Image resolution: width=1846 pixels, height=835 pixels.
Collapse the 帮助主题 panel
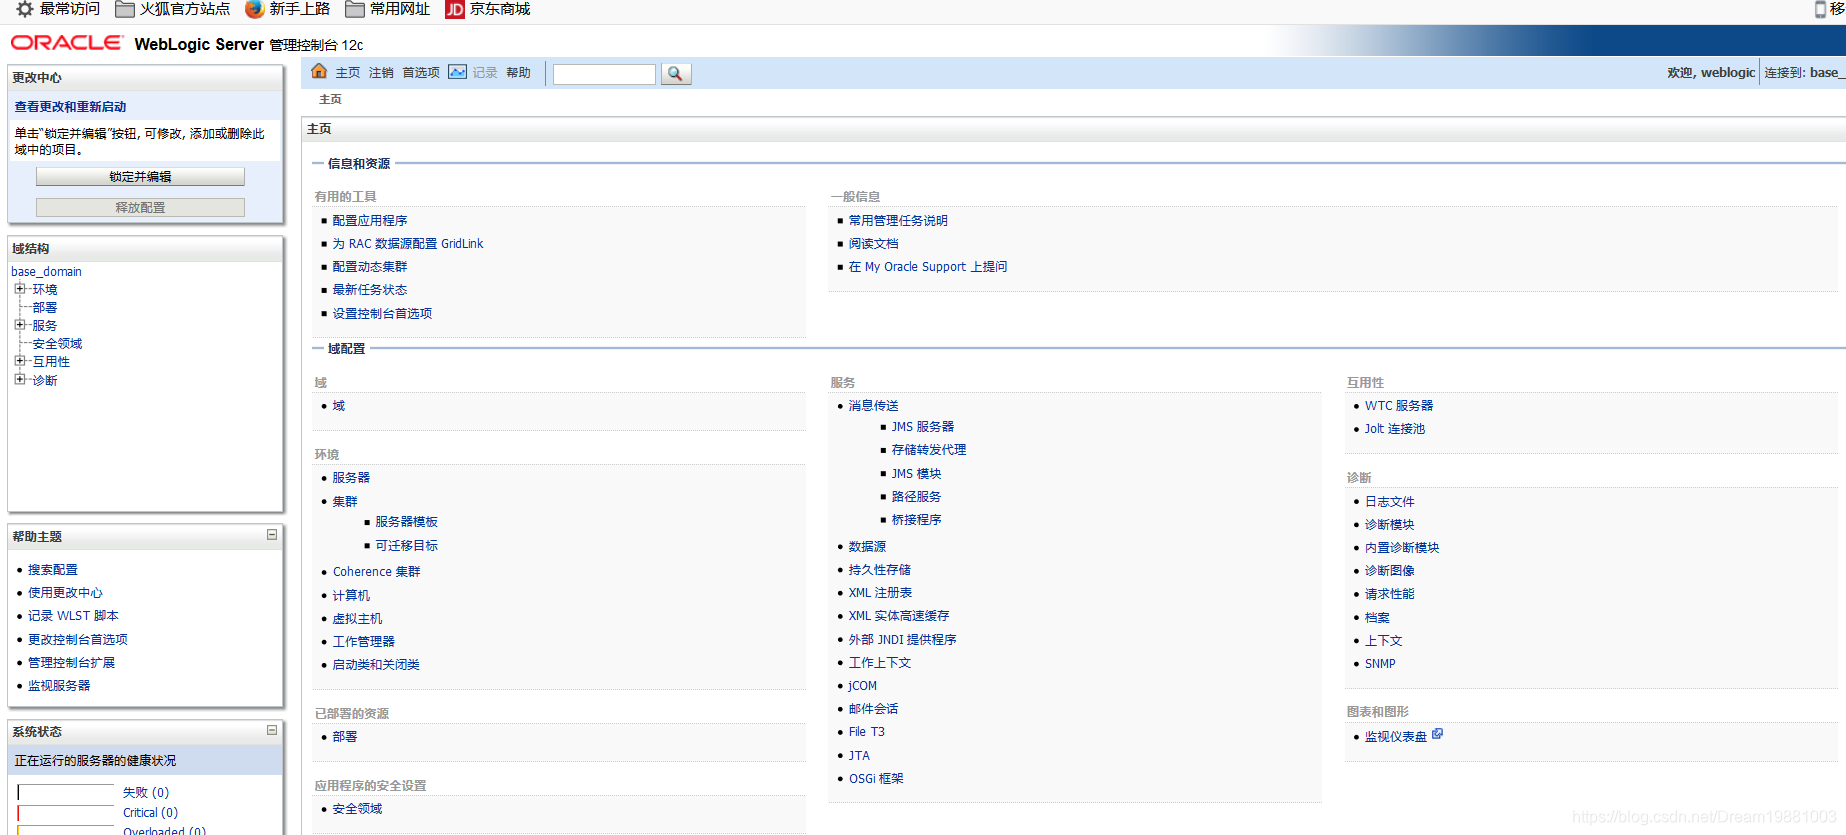click(x=271, y=535)
